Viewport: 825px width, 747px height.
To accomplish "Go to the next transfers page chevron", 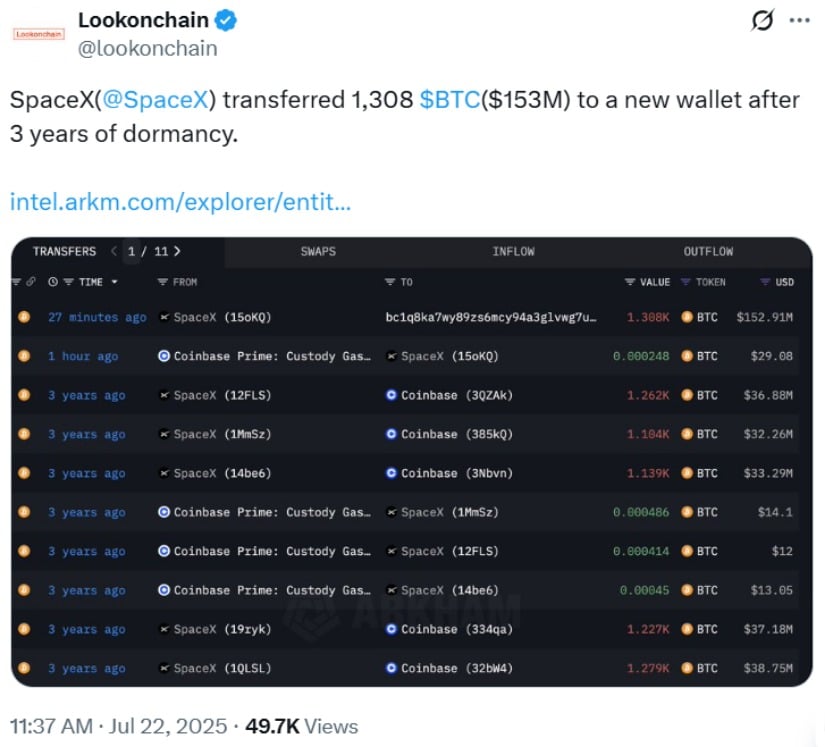I will point(177,251).
